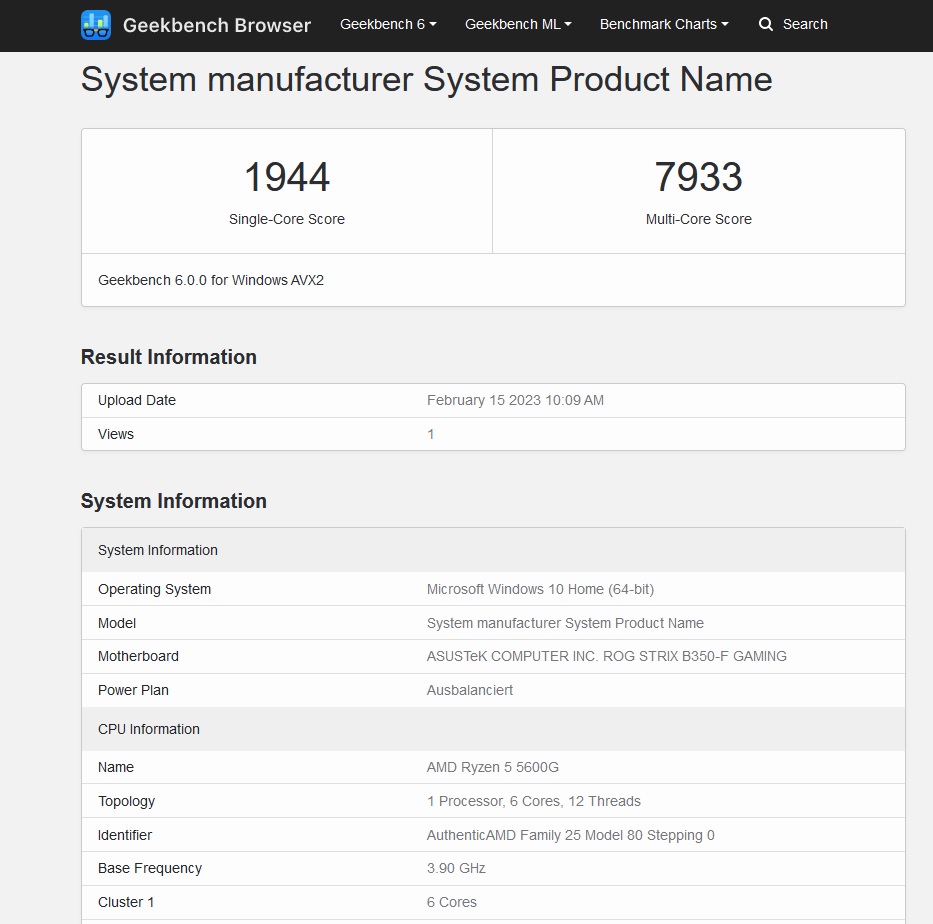The height and width of the screenshot is (924, 933).
Task: Click the Result Information heading
Action: (168, 357)
